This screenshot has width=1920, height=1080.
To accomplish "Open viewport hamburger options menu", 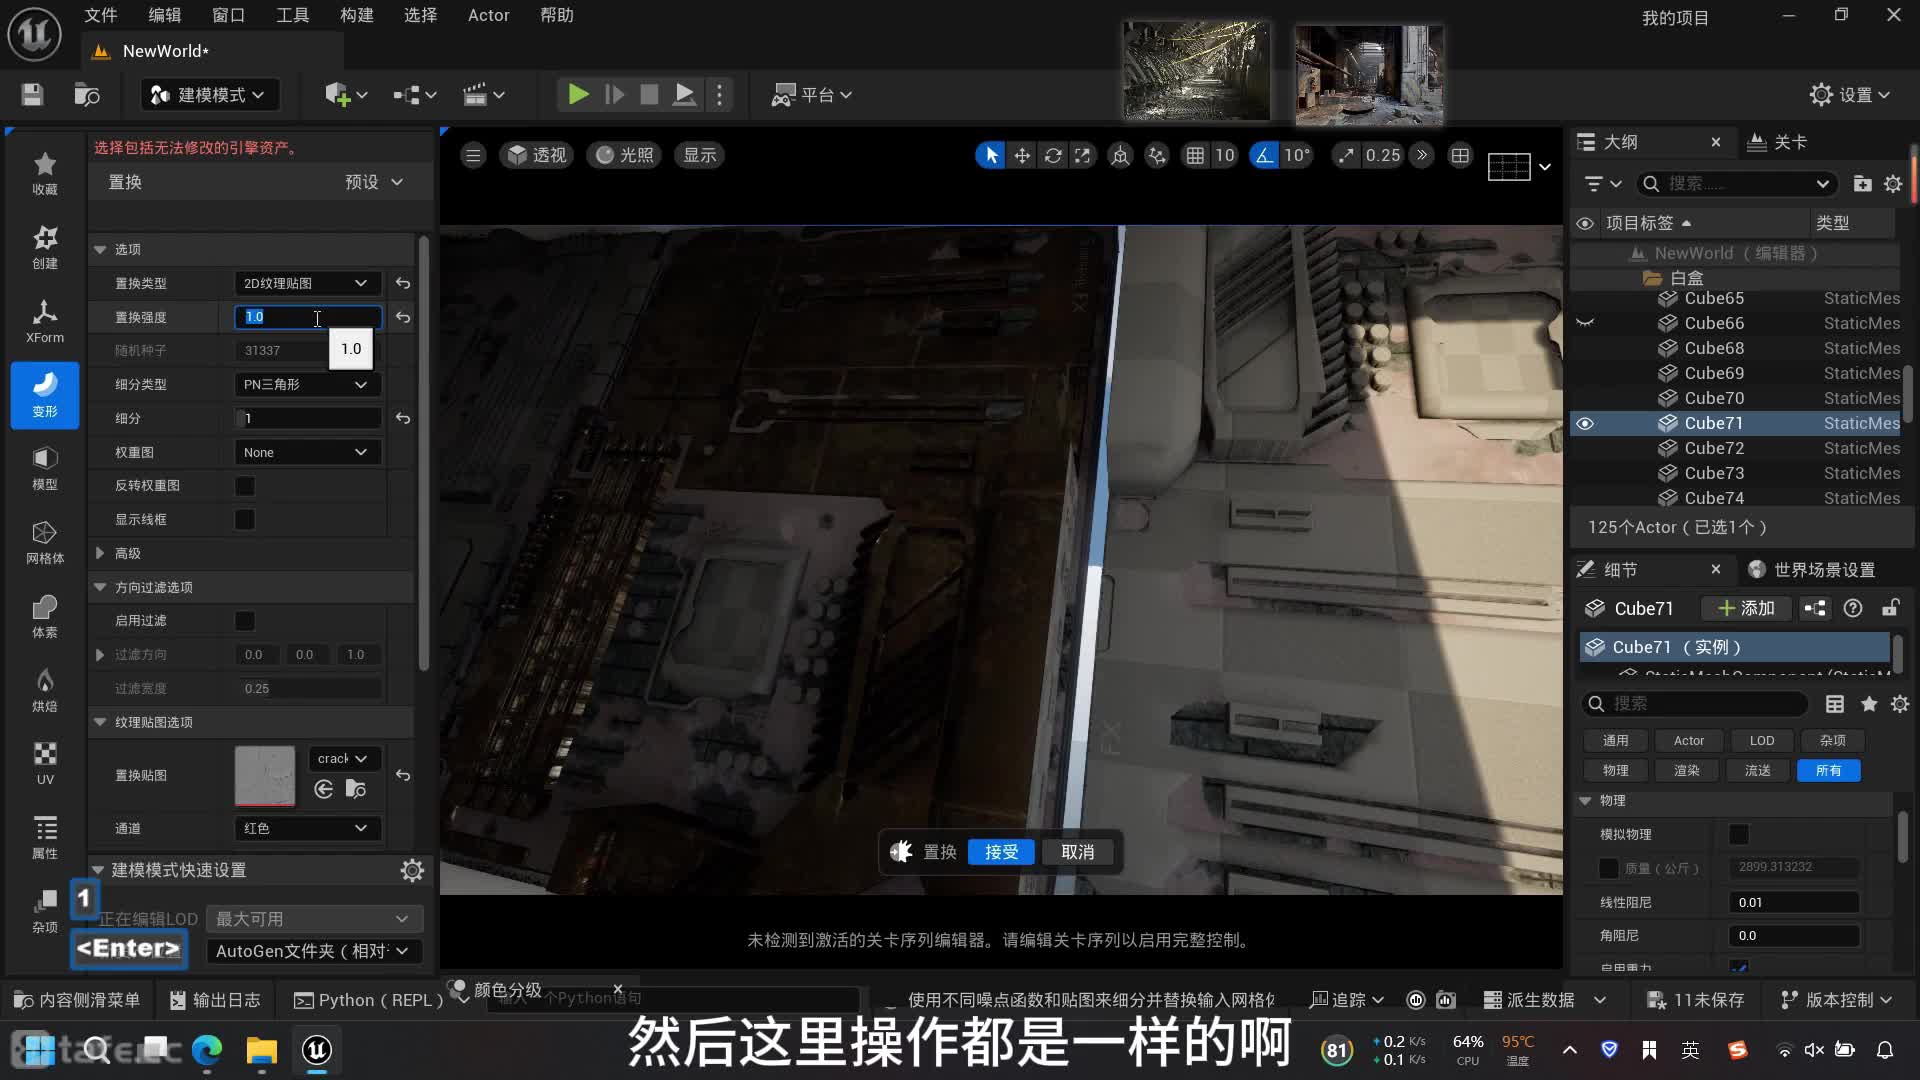I will click(x=473, y=155).
